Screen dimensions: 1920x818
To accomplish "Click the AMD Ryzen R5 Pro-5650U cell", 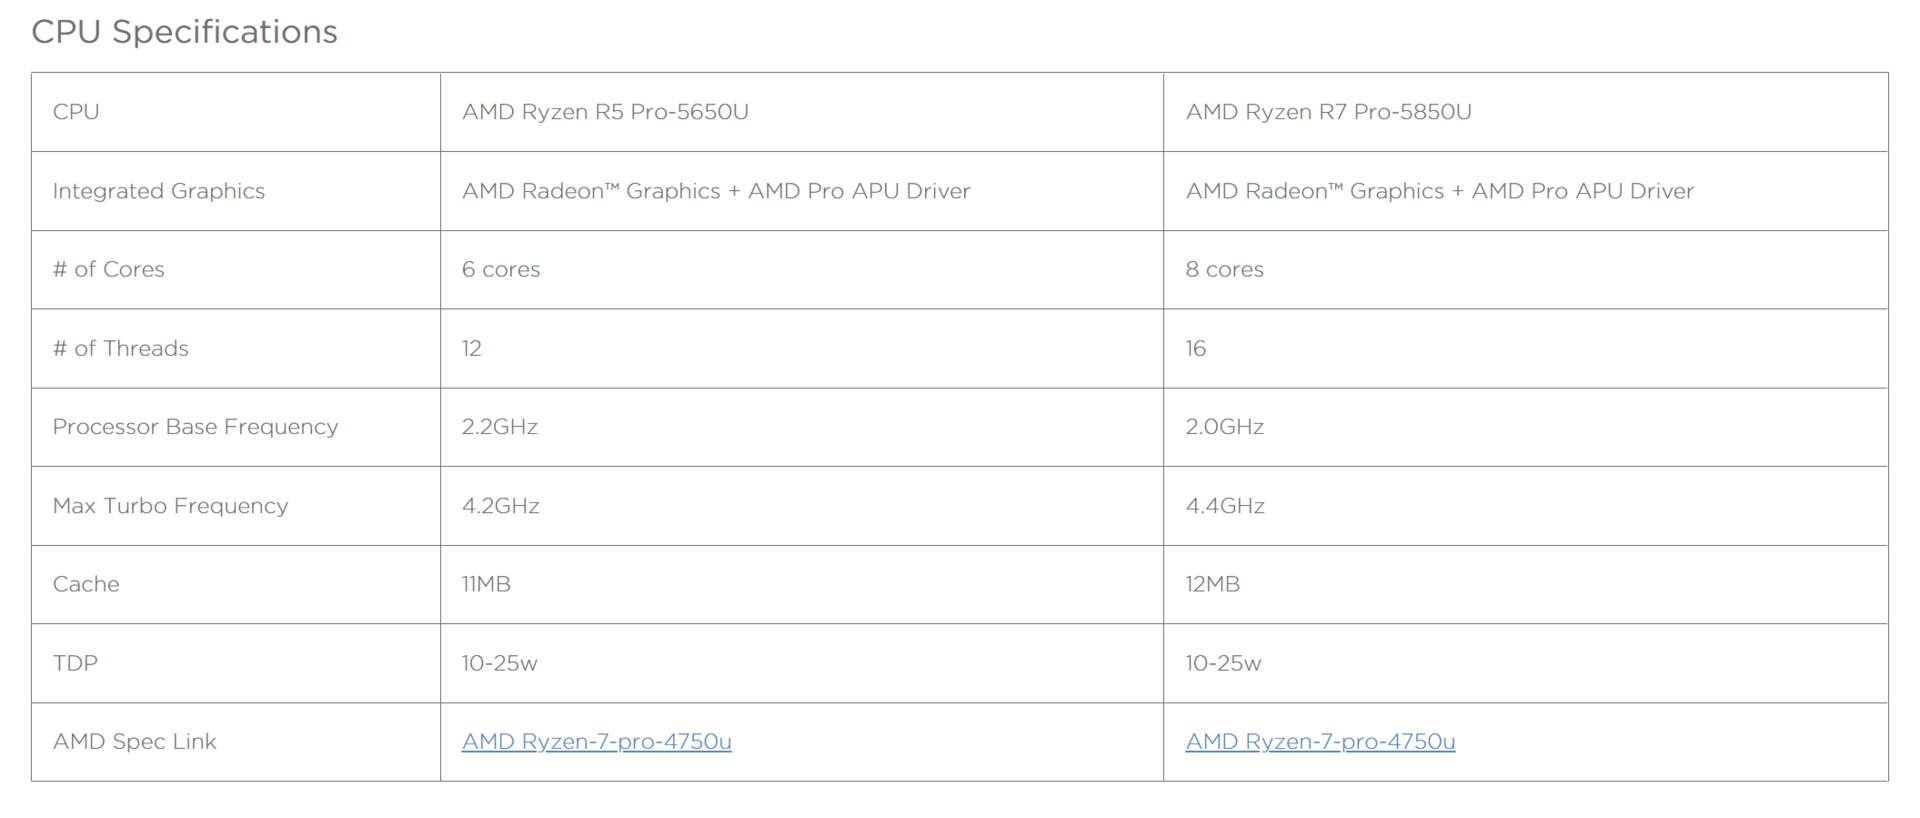I will [x=605, y=112].
